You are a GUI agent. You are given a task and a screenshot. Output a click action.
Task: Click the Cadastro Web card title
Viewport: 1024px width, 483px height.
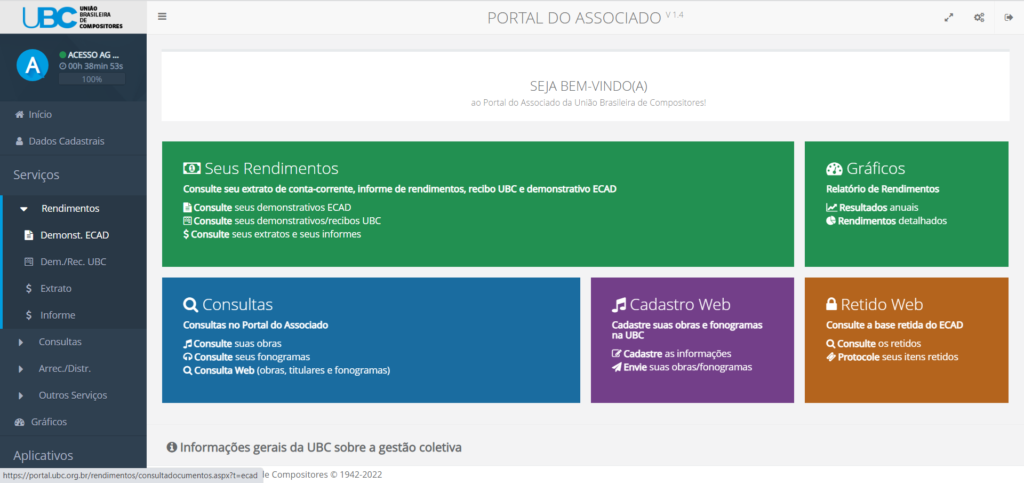680,304
